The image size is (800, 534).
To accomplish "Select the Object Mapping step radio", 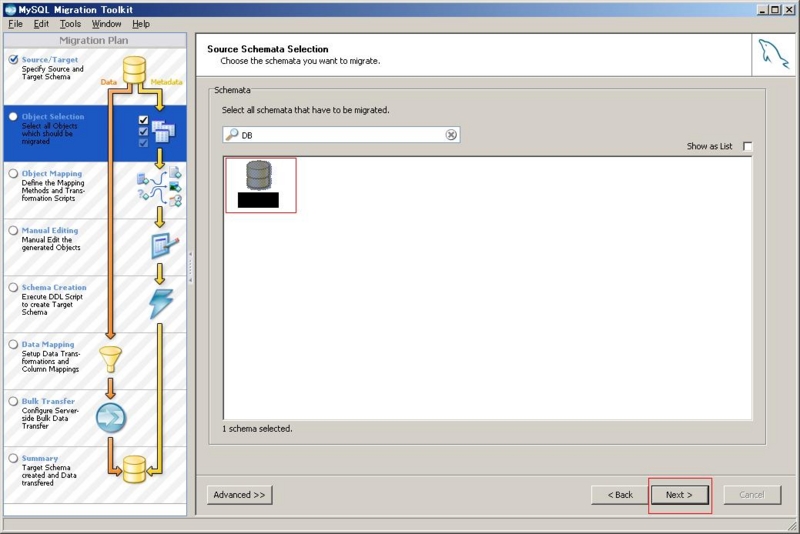I will tap(13, 173).
